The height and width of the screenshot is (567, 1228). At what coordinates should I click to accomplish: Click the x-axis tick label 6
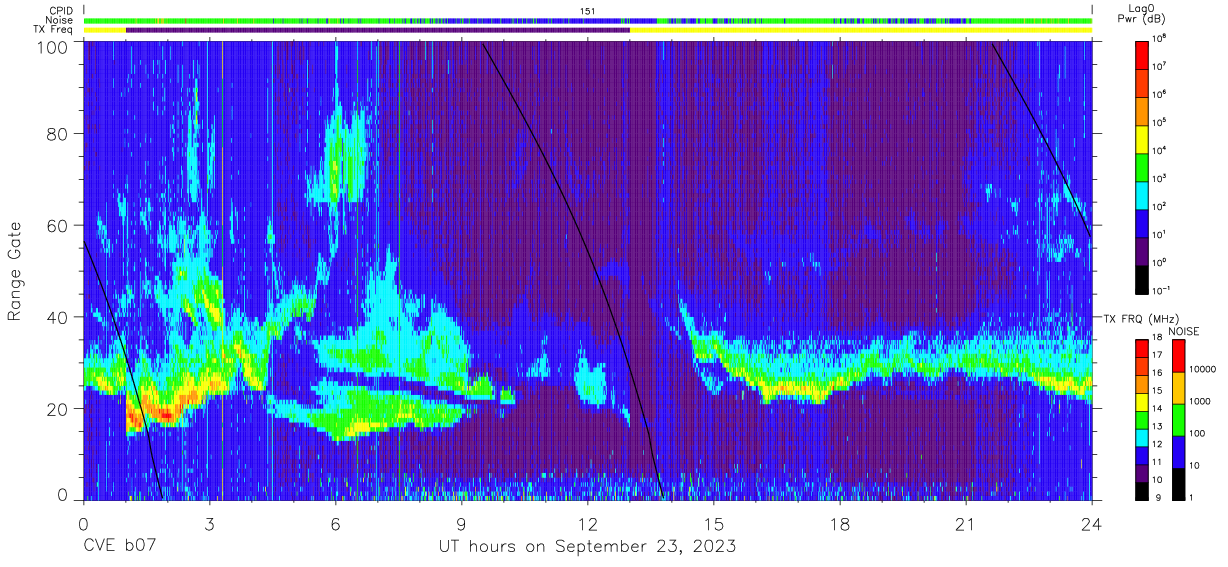(335, 523)
